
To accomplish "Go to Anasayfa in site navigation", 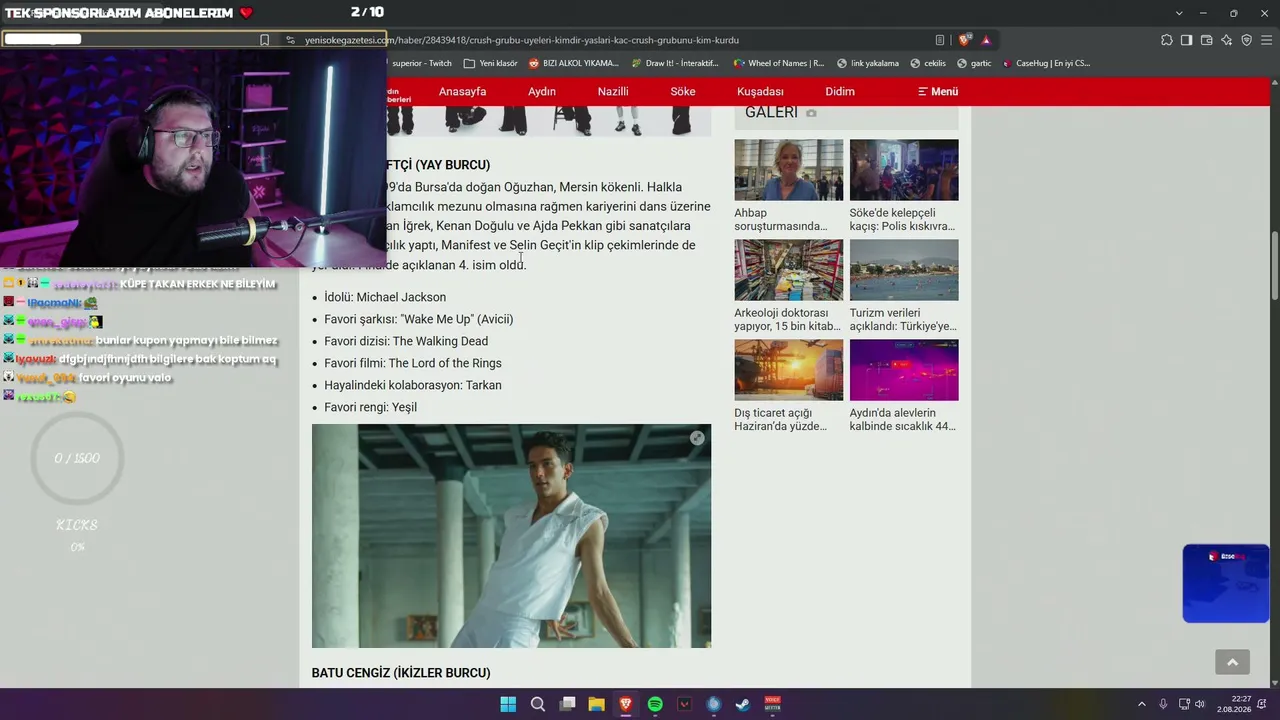I will pyautogui.click(x=462, y=91).
